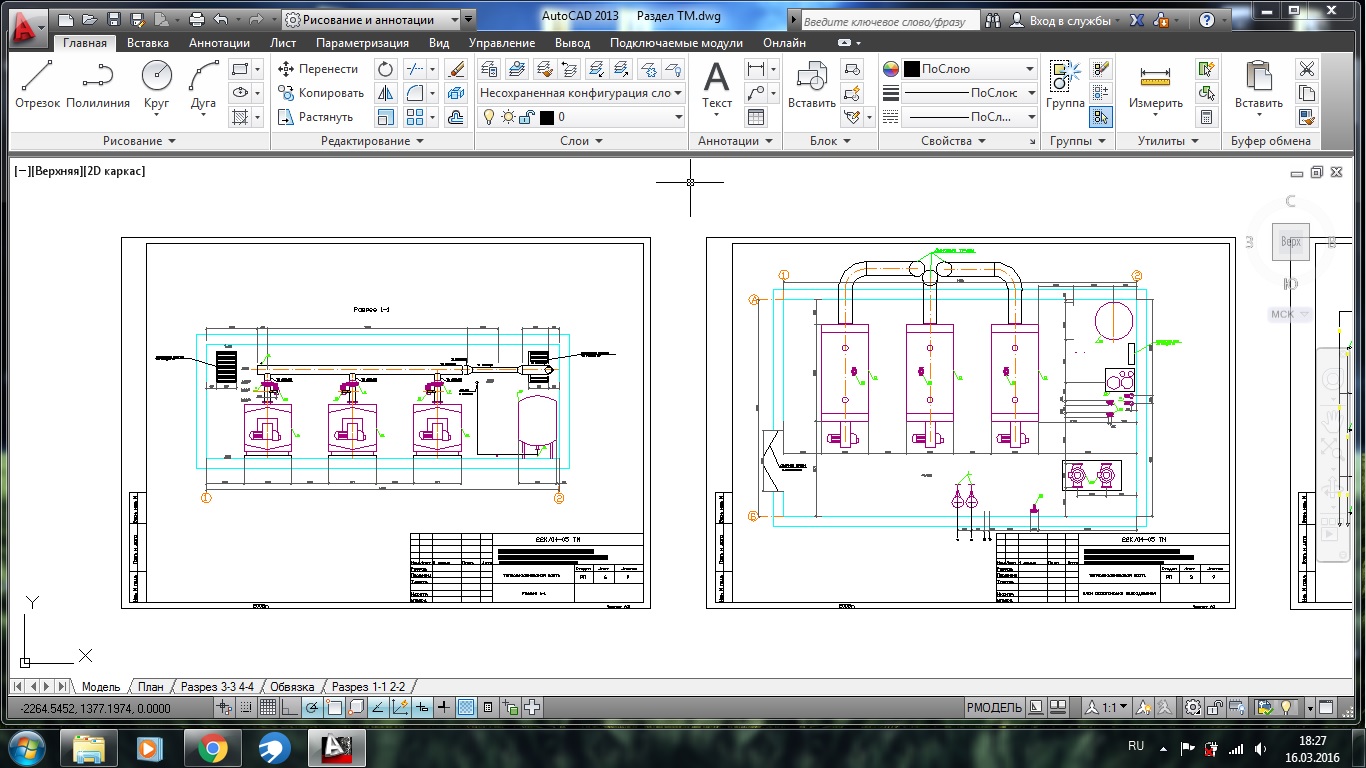Open the layer state configuration dropdown
The image size is (1366, 768).
tap(580, 93)
